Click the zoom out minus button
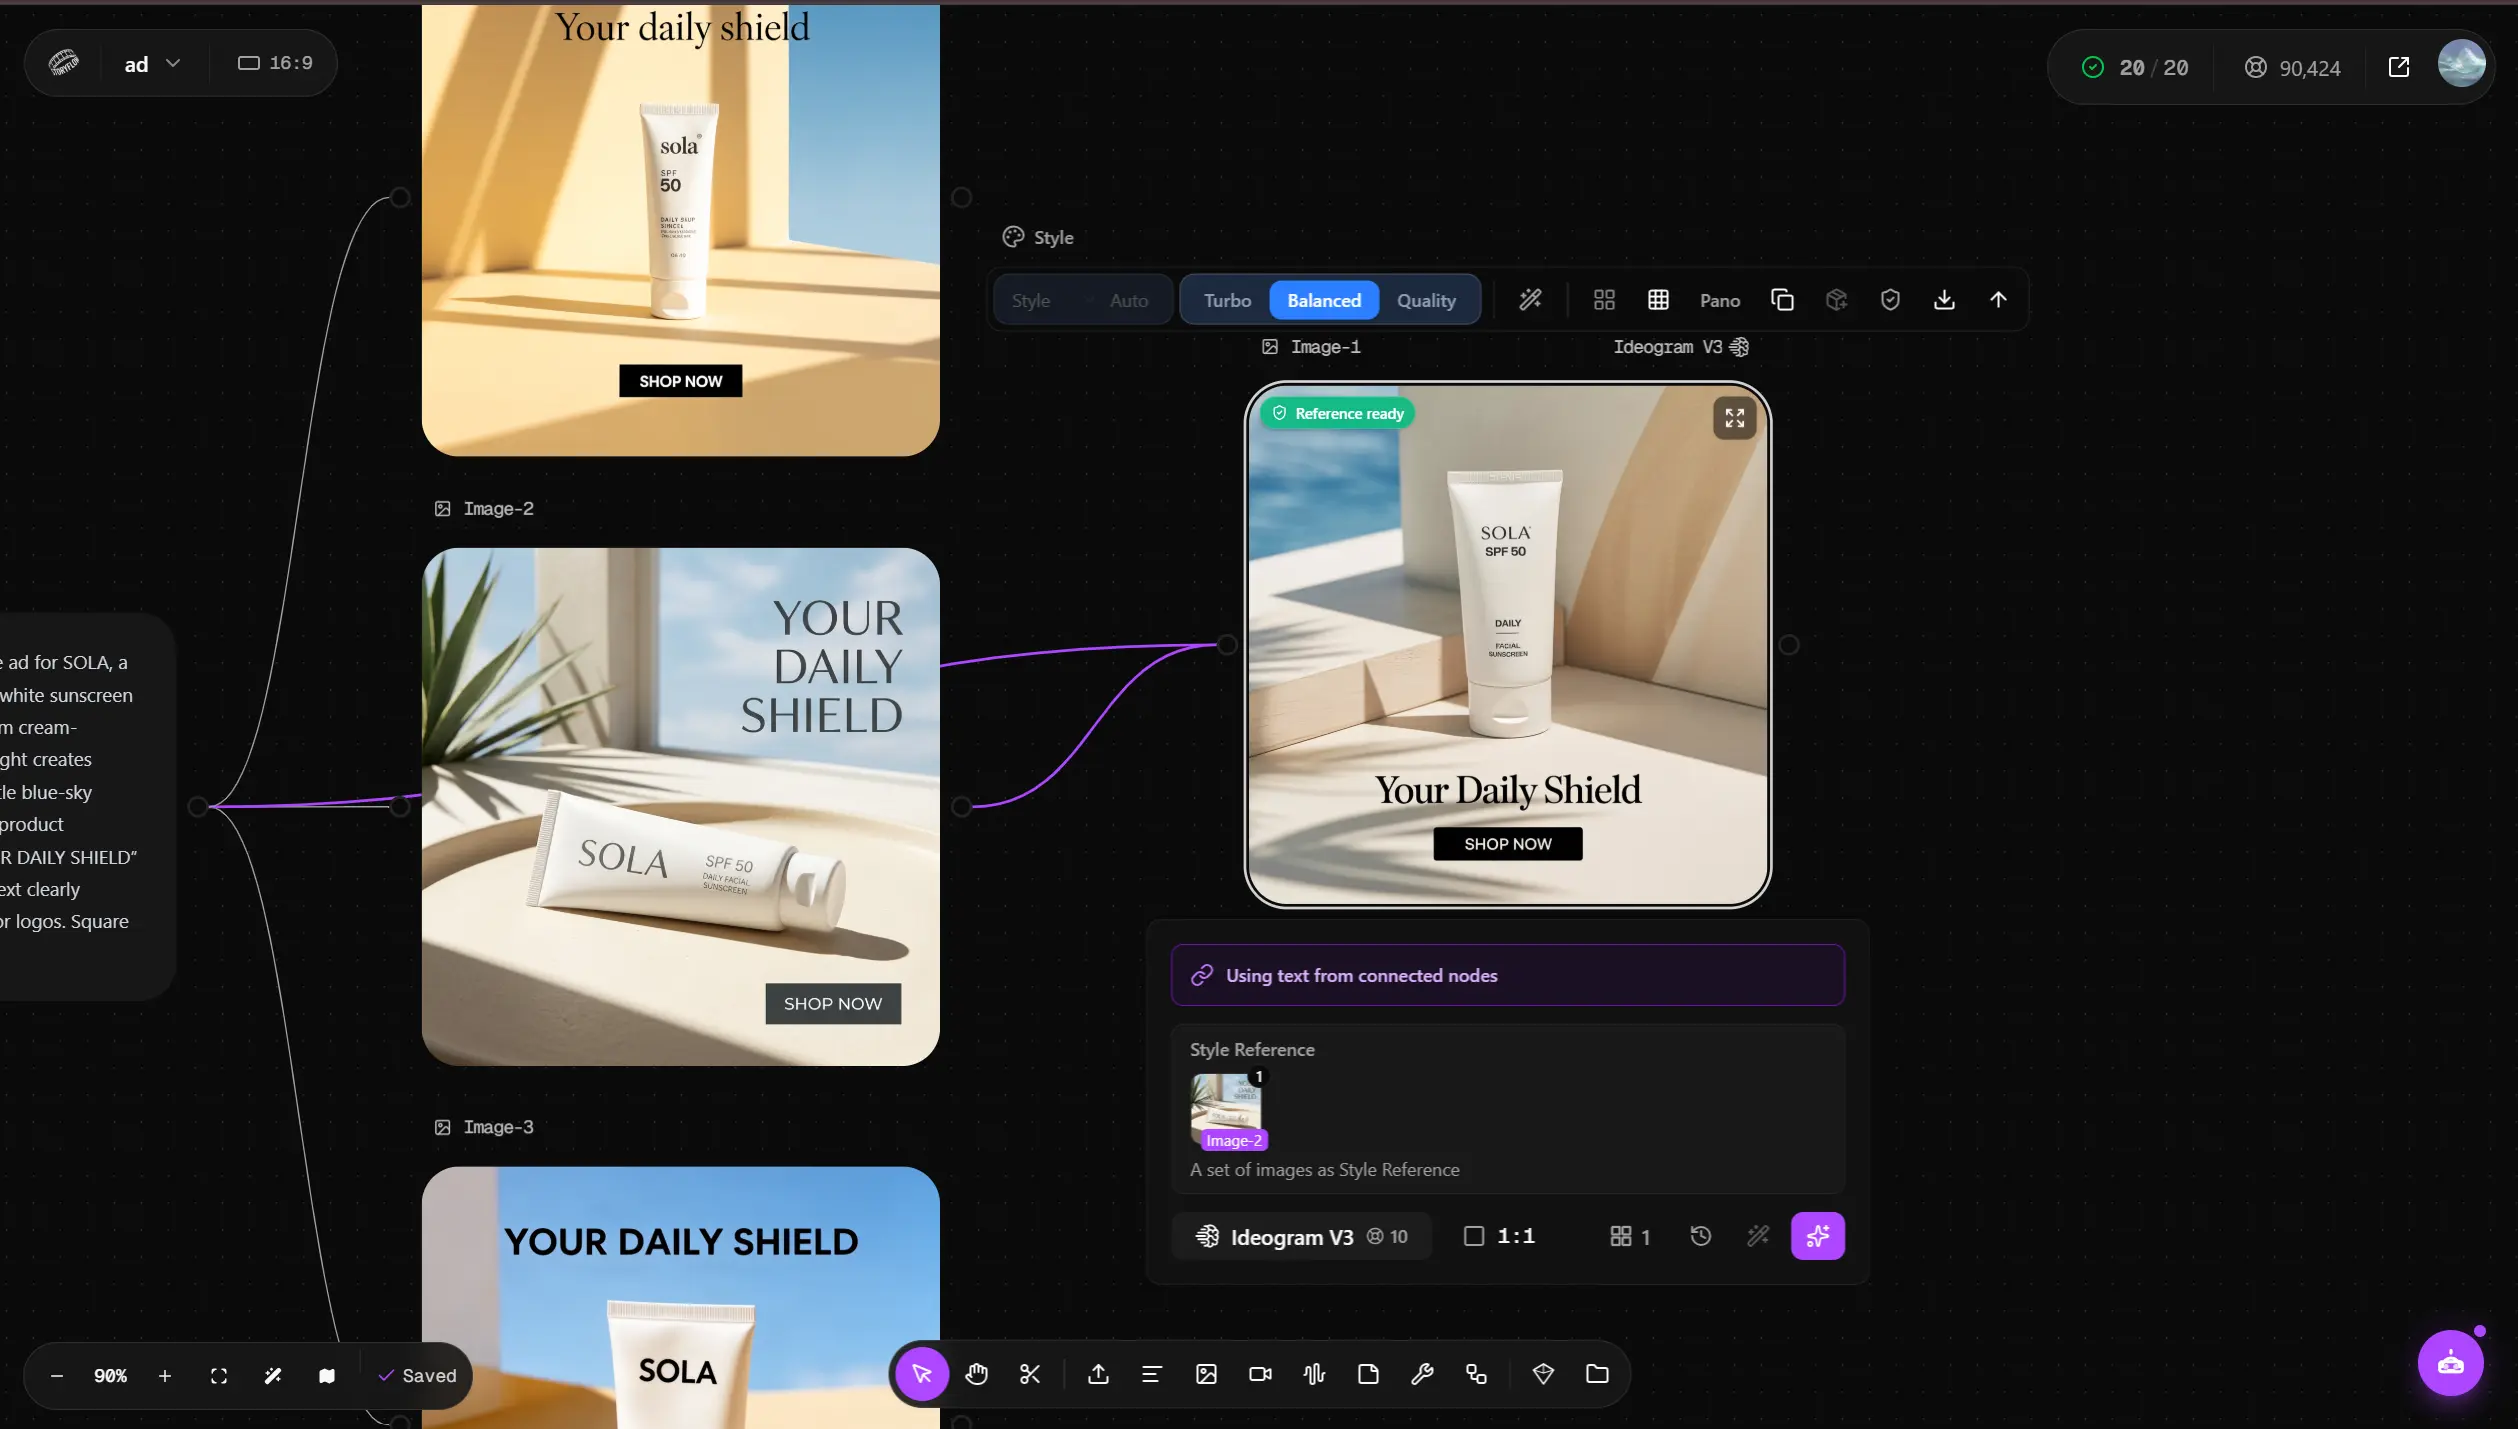This screenshot has width=2518, height=1429. pyautogui.click(x=57, y=1376)
